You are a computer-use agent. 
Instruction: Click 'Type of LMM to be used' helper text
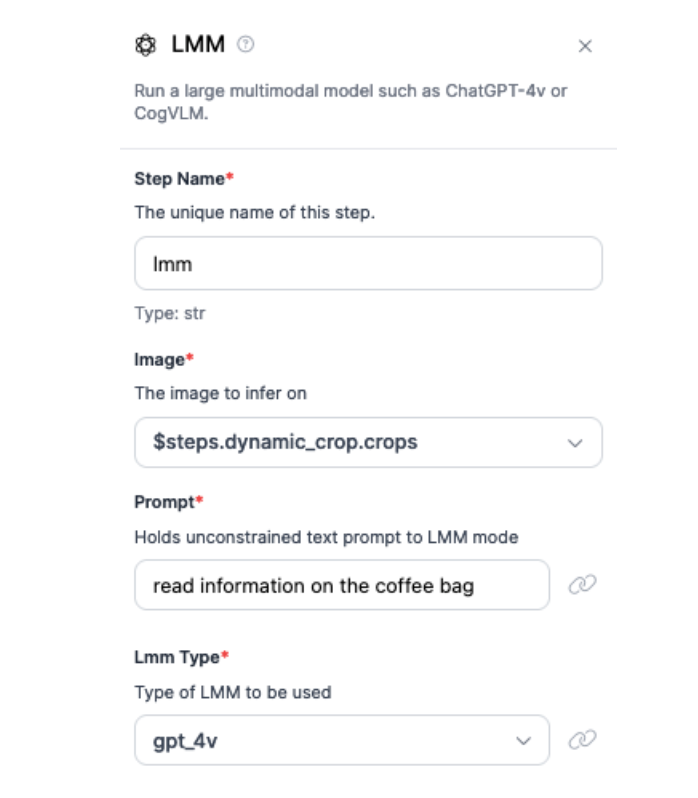click(233, 691)
